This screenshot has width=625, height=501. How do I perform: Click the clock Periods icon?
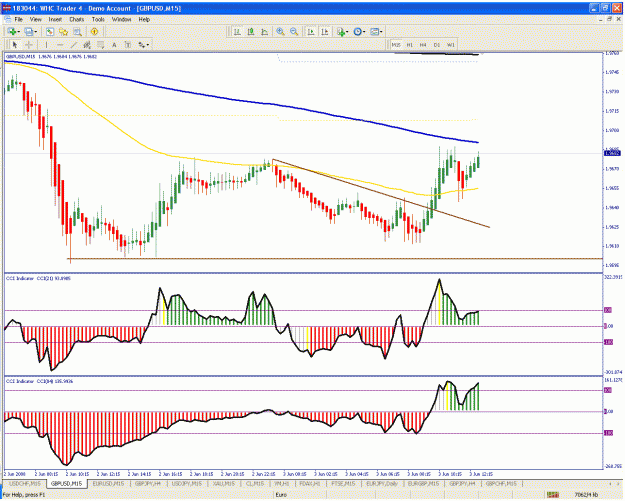[357, 31]
